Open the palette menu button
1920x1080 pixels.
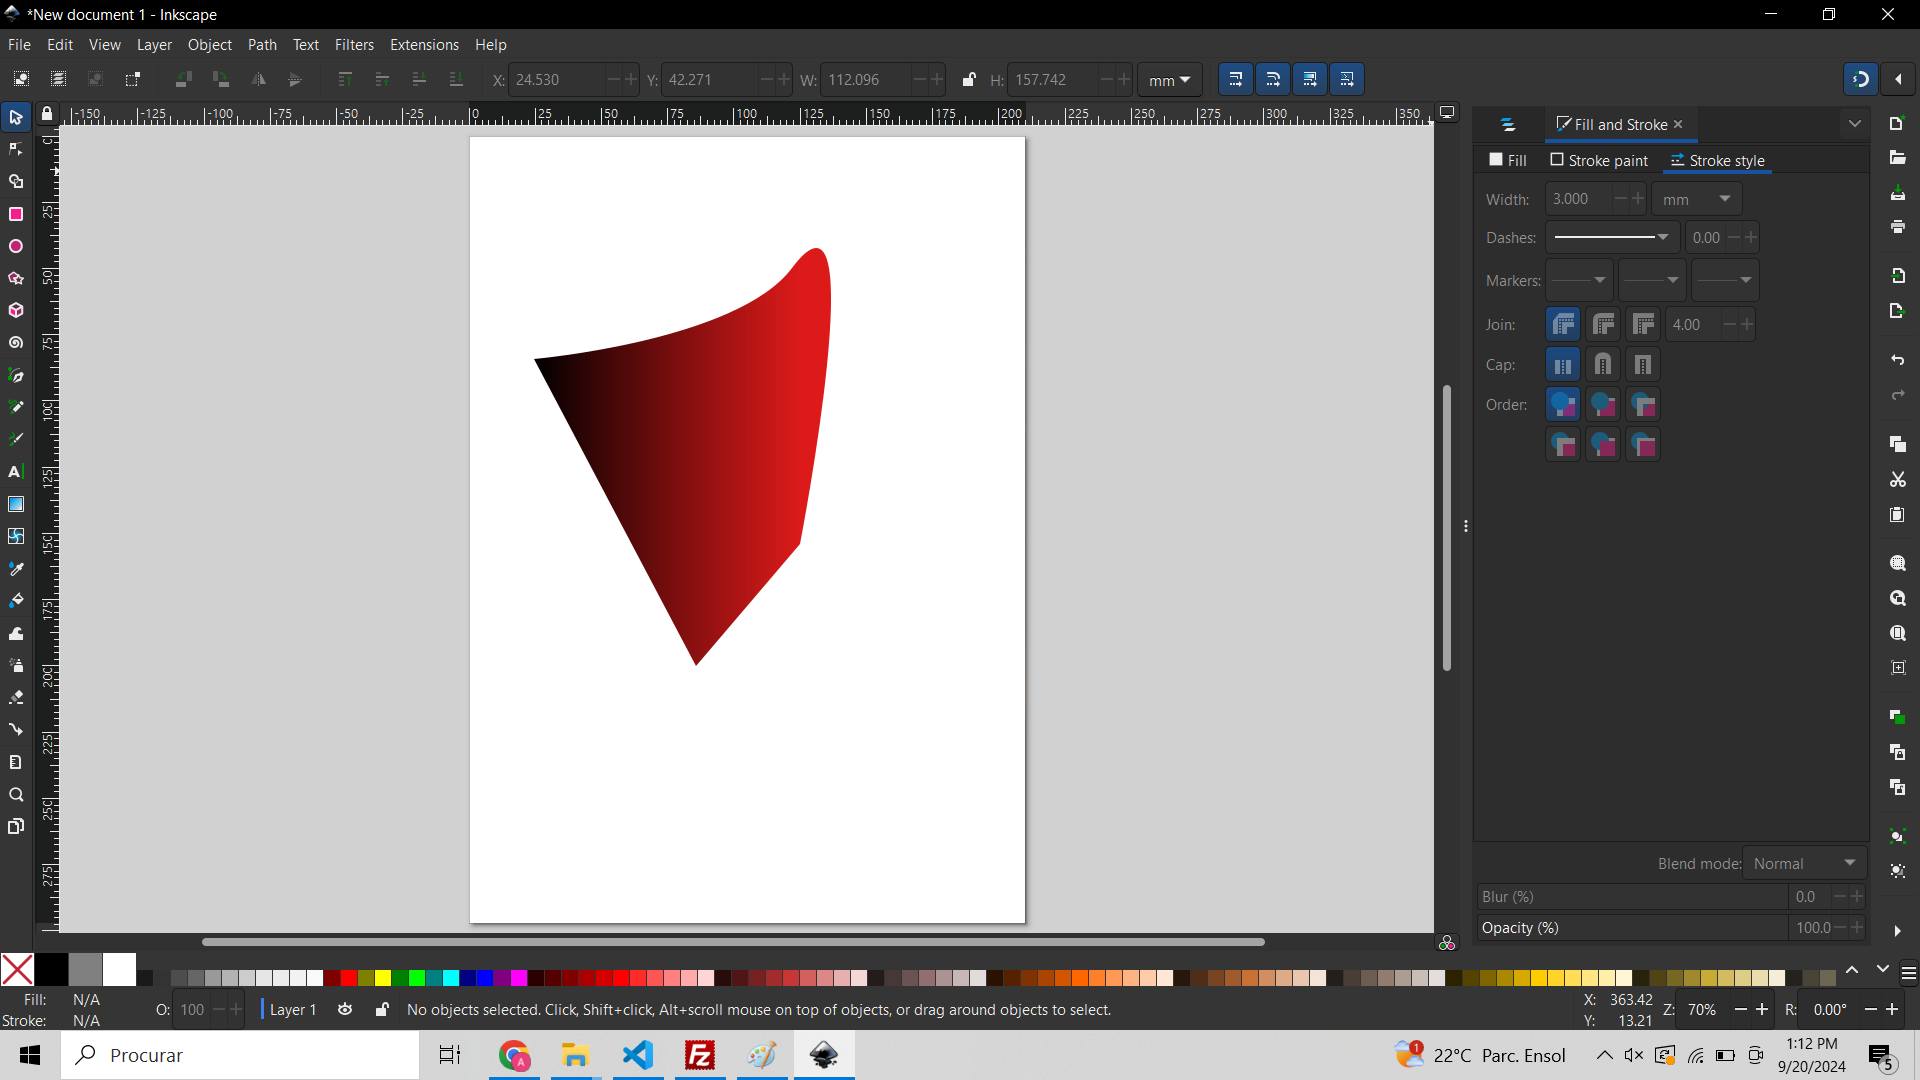1908,973
